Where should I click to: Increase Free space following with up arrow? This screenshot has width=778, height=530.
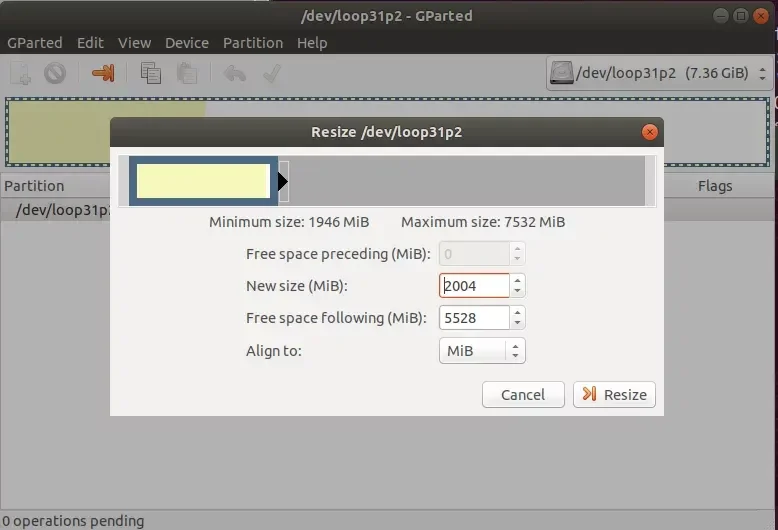coord(518,313)
